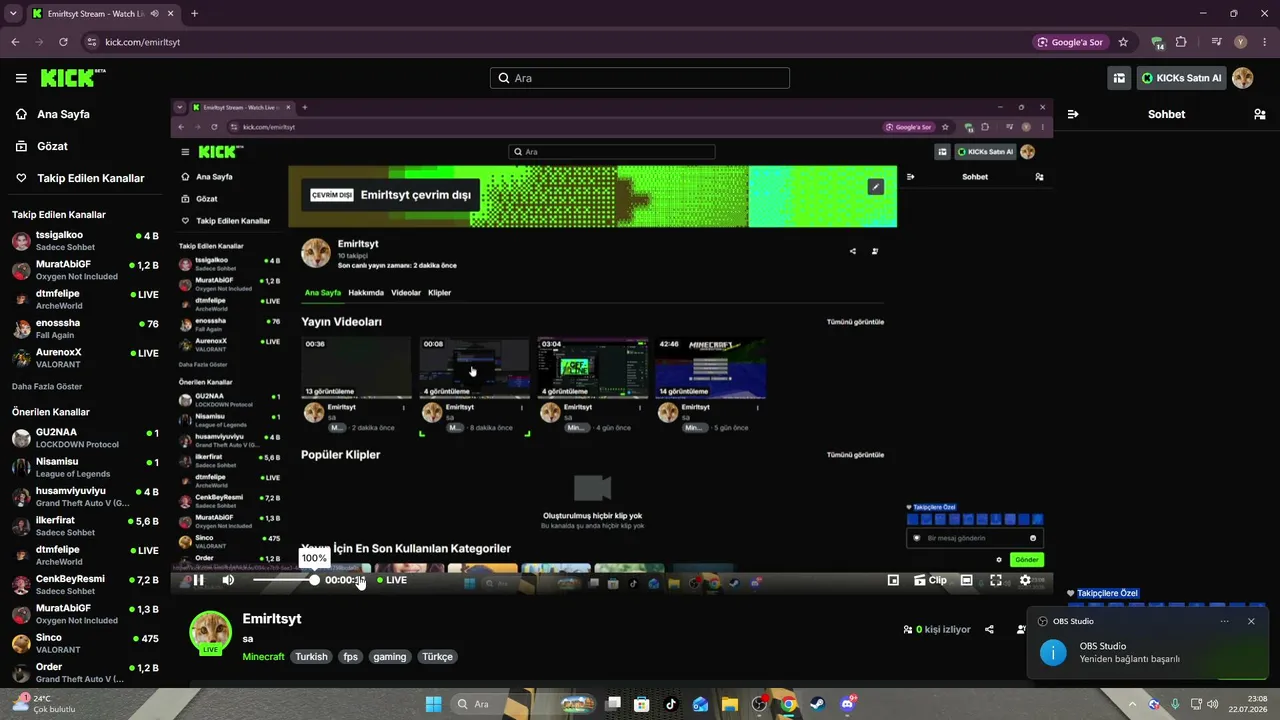Viewport: 1280px width, 720px height.
Task: Dismiss the OBS Studio notification
Action: (x=1251, y=621)
